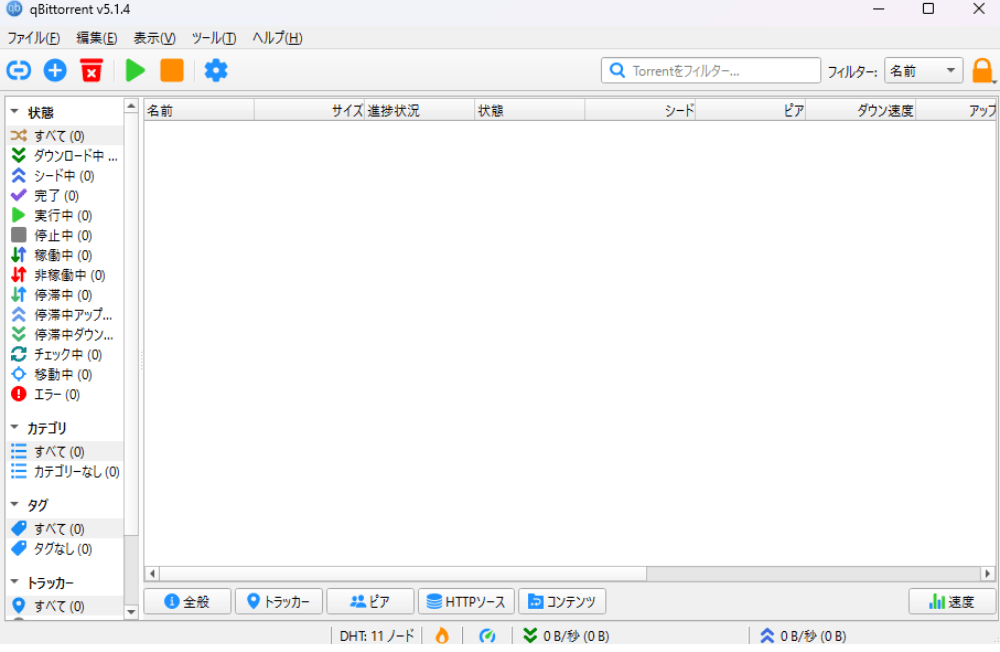Screen dimensions: 1000x652
Task: Open the ツール menu
Action: click(x=213, y=38)
